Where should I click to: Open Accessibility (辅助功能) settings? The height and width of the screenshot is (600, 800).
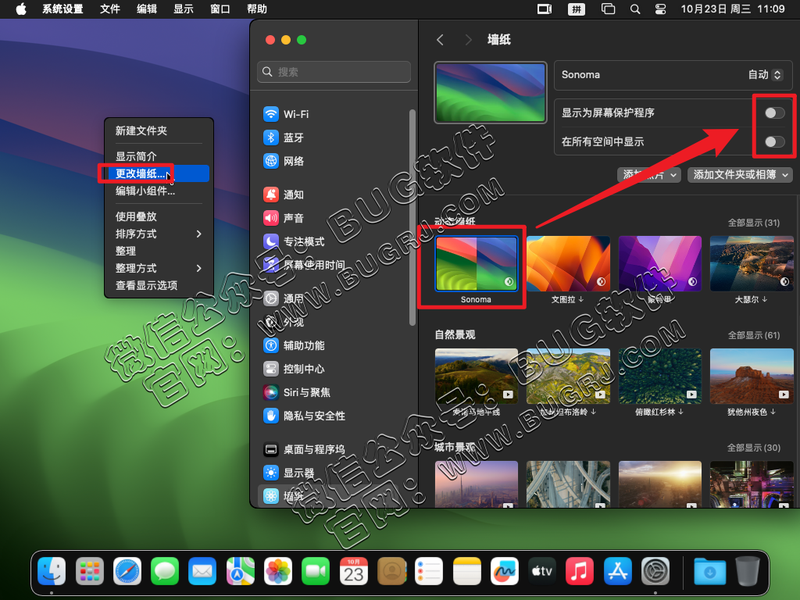294,345
